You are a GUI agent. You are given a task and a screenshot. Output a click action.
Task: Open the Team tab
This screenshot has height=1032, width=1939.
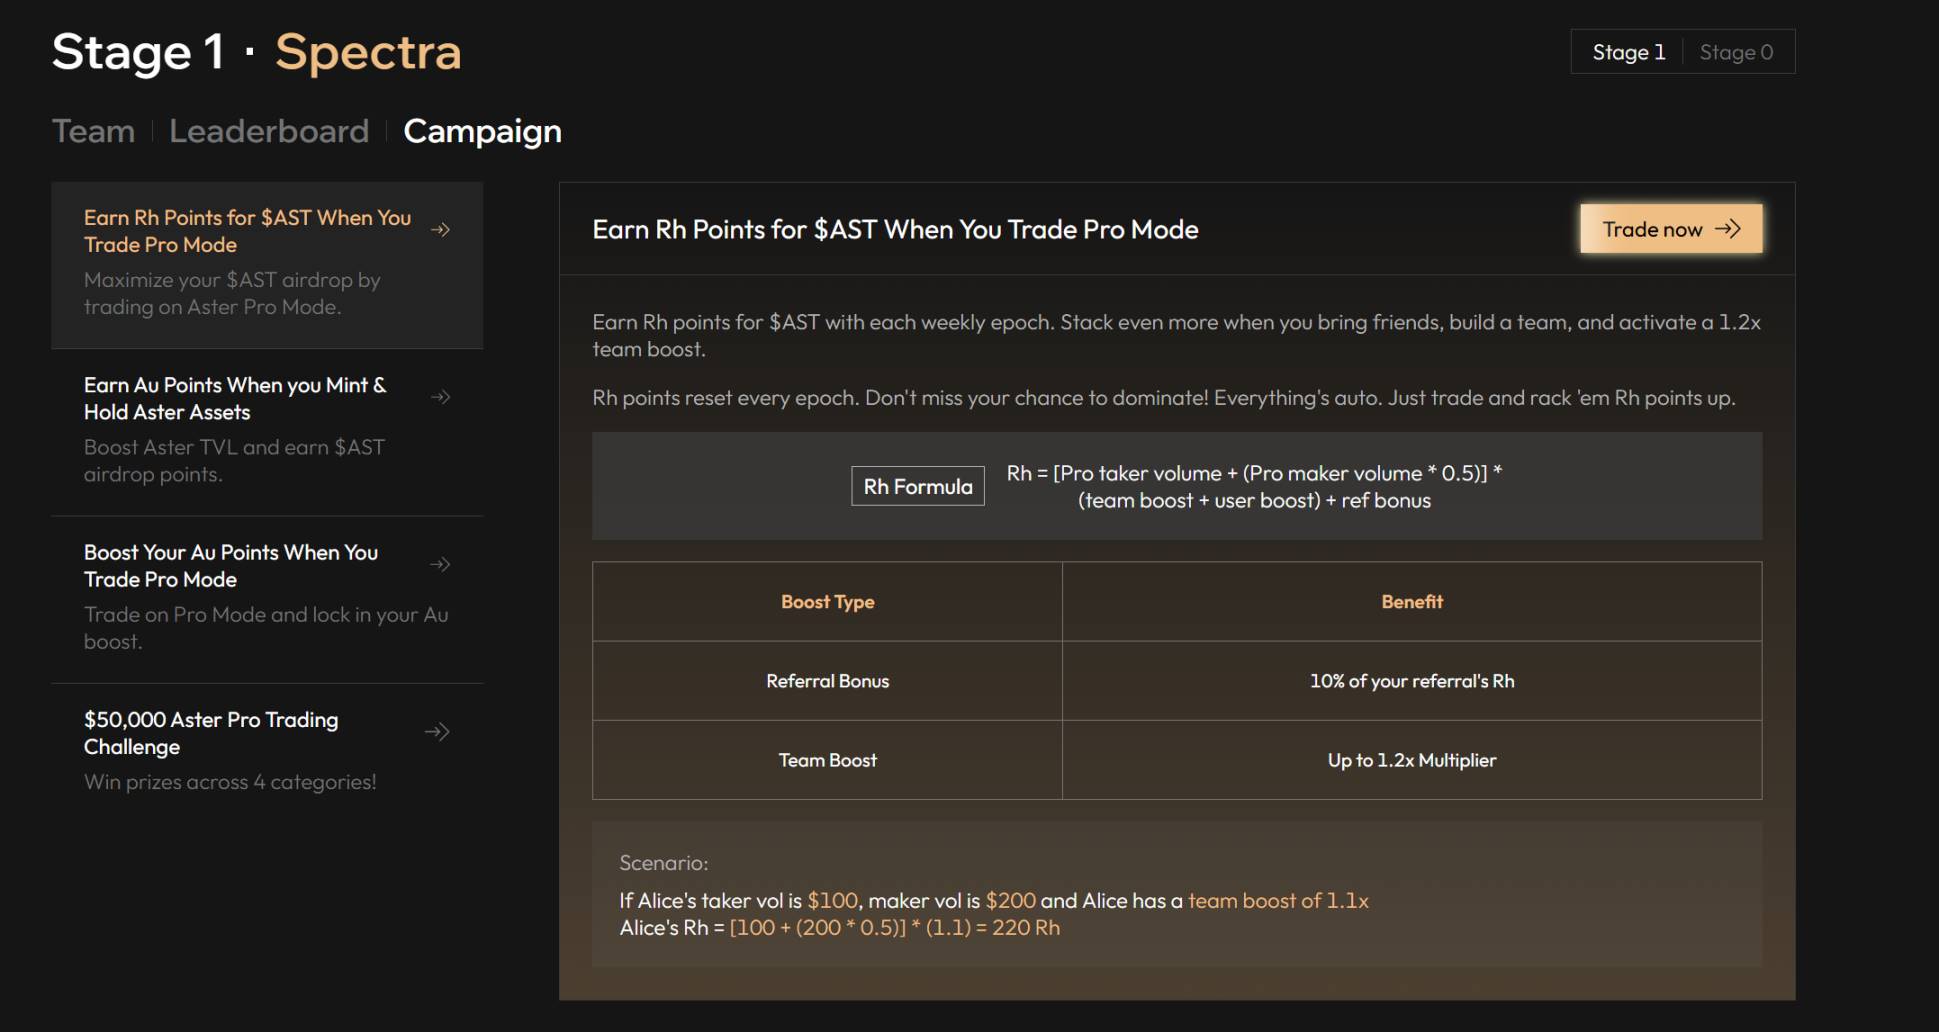[x=93, y=131]
